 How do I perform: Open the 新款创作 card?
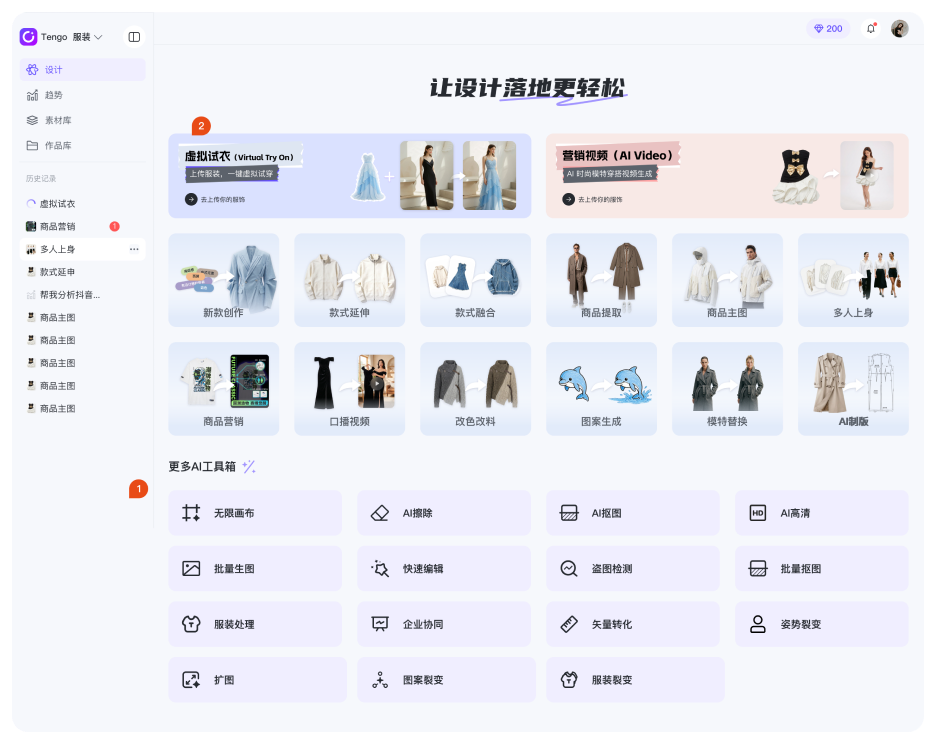tap(223, 280)
